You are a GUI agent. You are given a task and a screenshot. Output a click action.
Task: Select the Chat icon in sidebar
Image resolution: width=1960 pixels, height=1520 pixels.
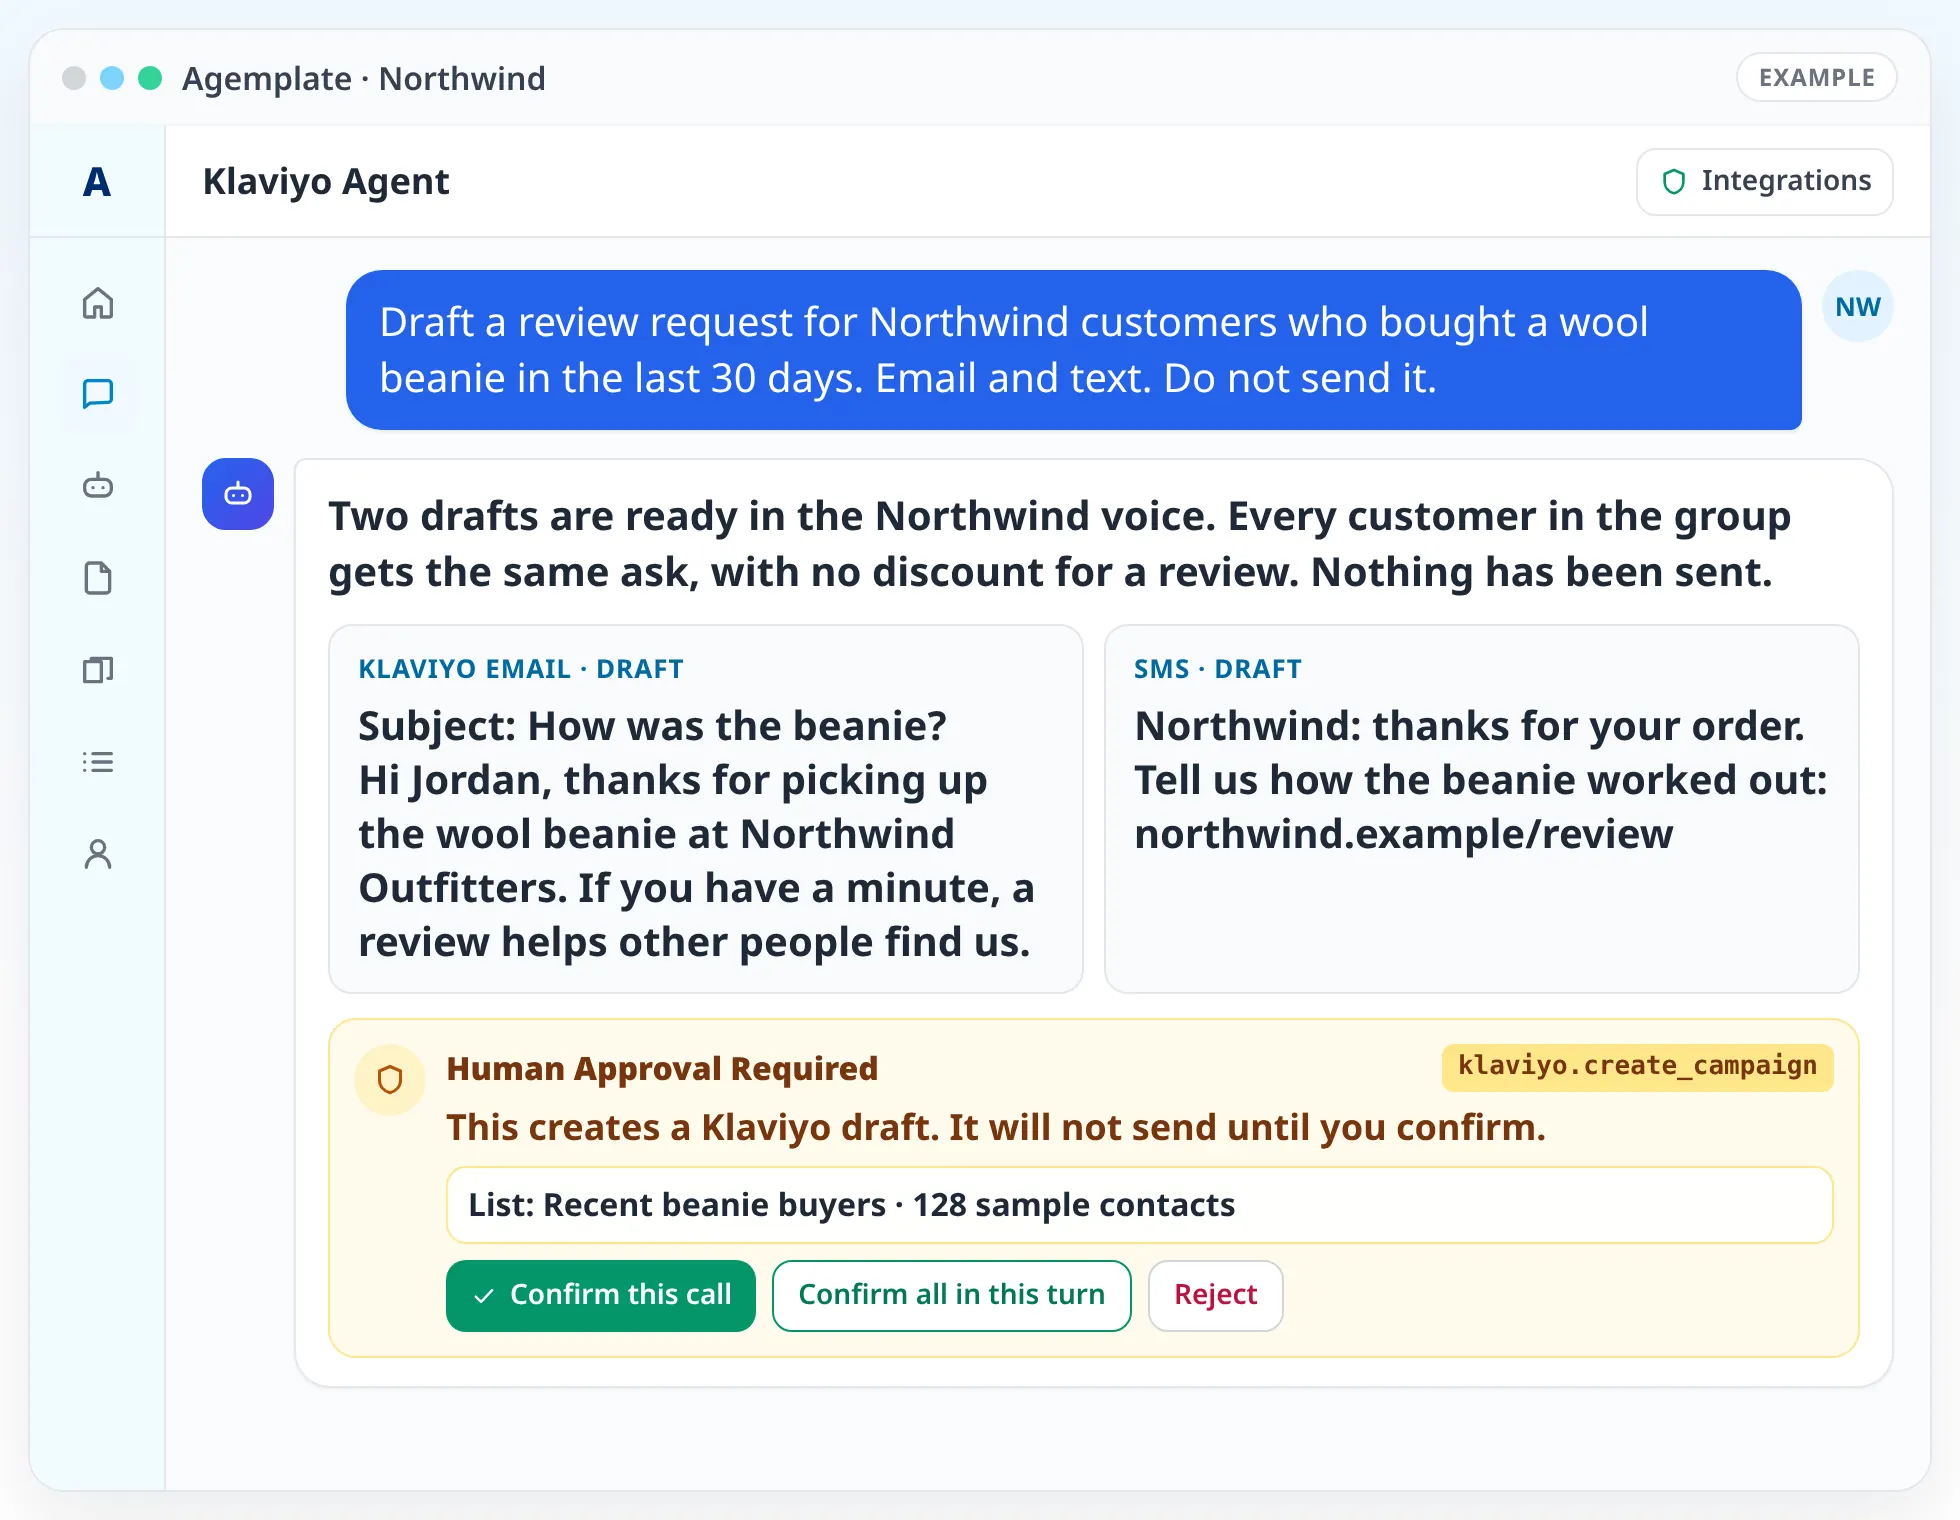[98, 394]
